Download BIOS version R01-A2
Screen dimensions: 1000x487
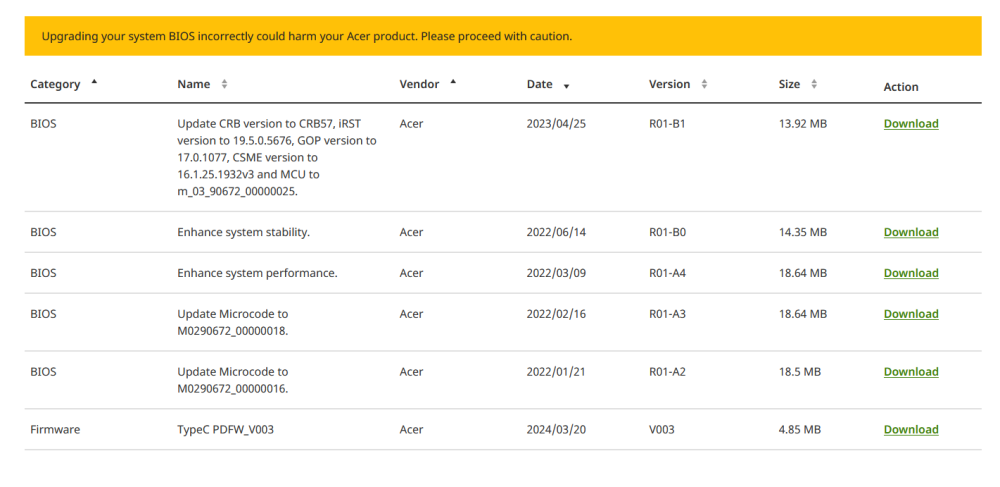[910, 372]
